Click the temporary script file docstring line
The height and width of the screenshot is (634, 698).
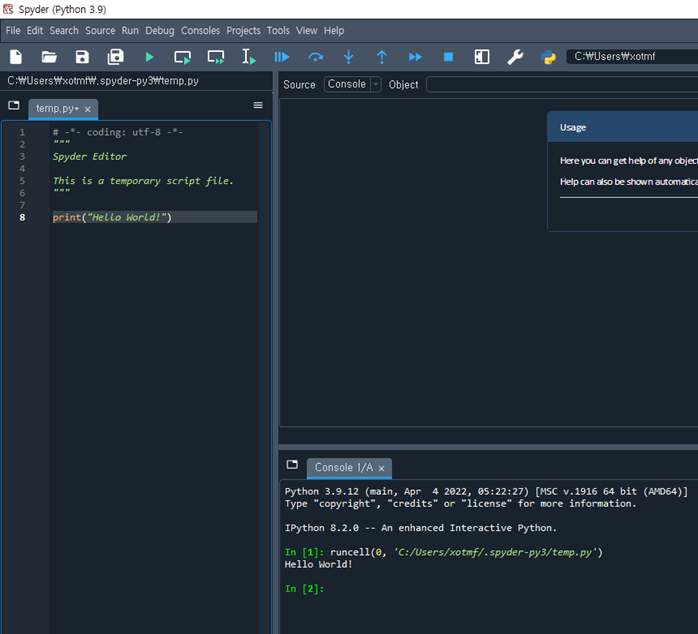click(143, 181)
